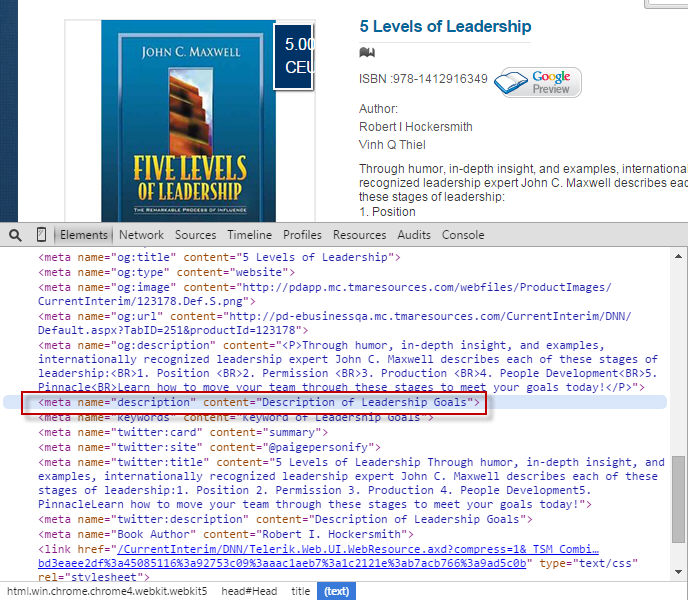The image size is (688, 600).
Task: Select the twitter:site @paigepersonify line
Action: tap(209, 447)
